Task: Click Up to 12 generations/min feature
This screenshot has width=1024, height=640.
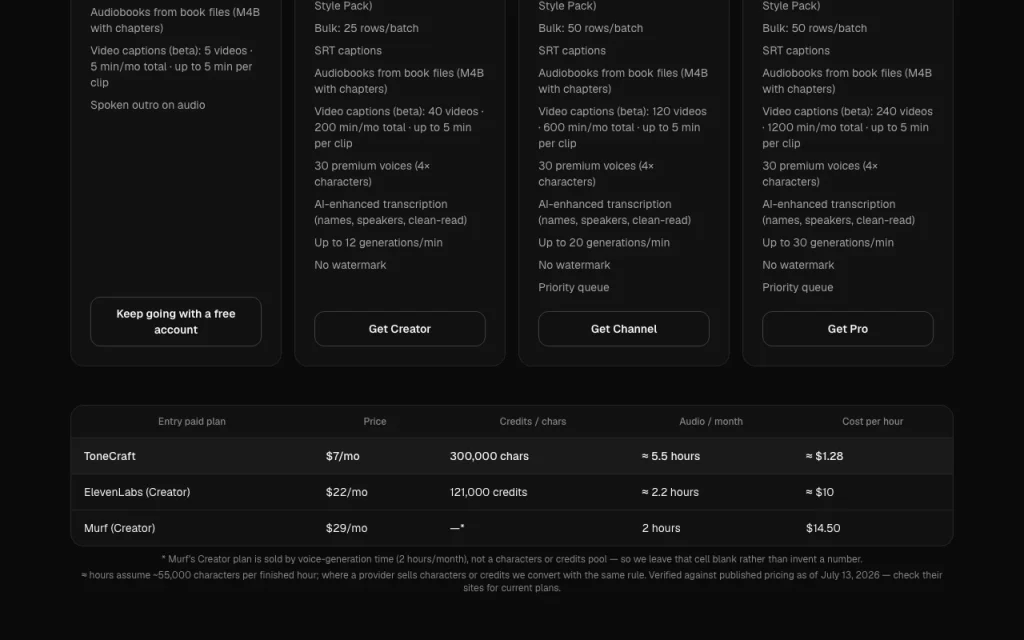Action: (x=378, y=242)
